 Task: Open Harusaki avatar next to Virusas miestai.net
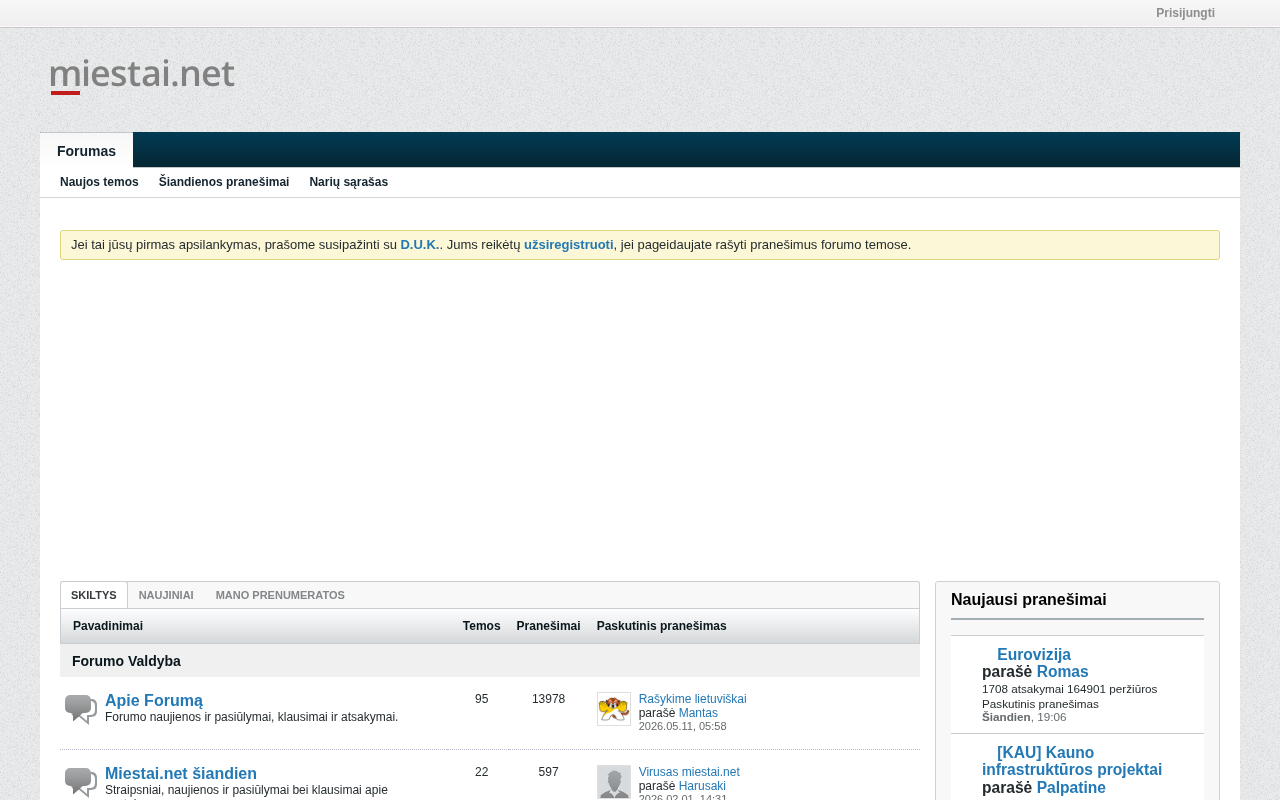(614, 782)
